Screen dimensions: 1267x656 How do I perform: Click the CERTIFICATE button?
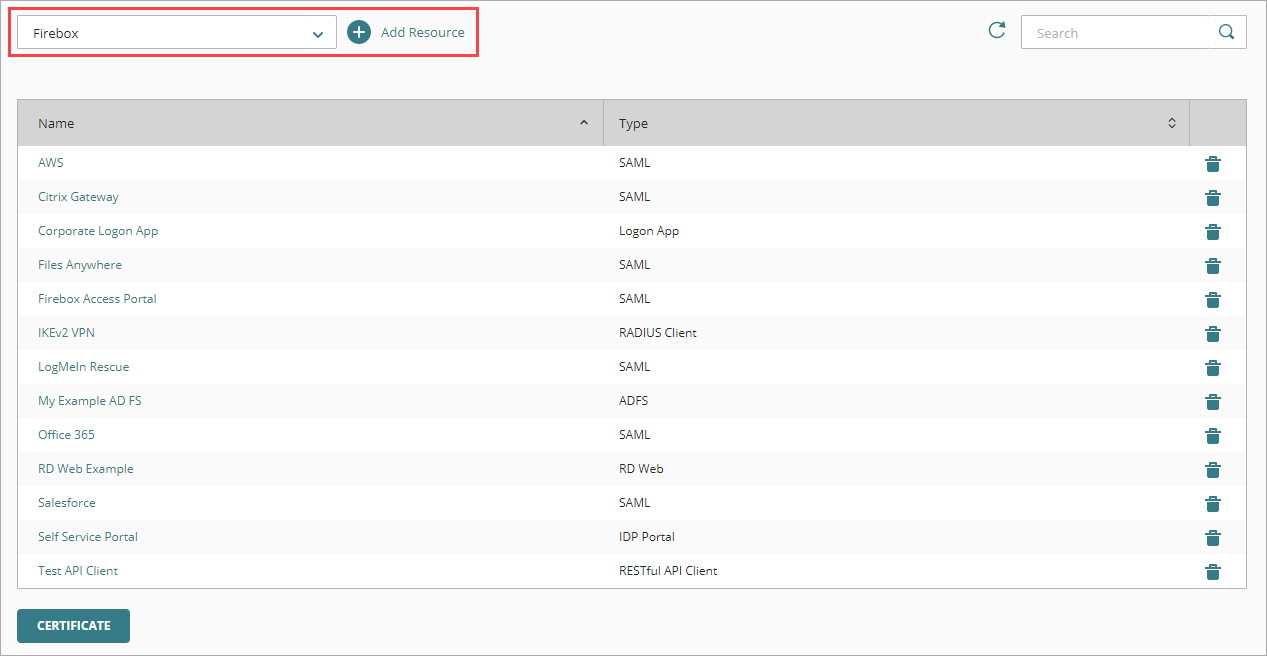[73, 626]
